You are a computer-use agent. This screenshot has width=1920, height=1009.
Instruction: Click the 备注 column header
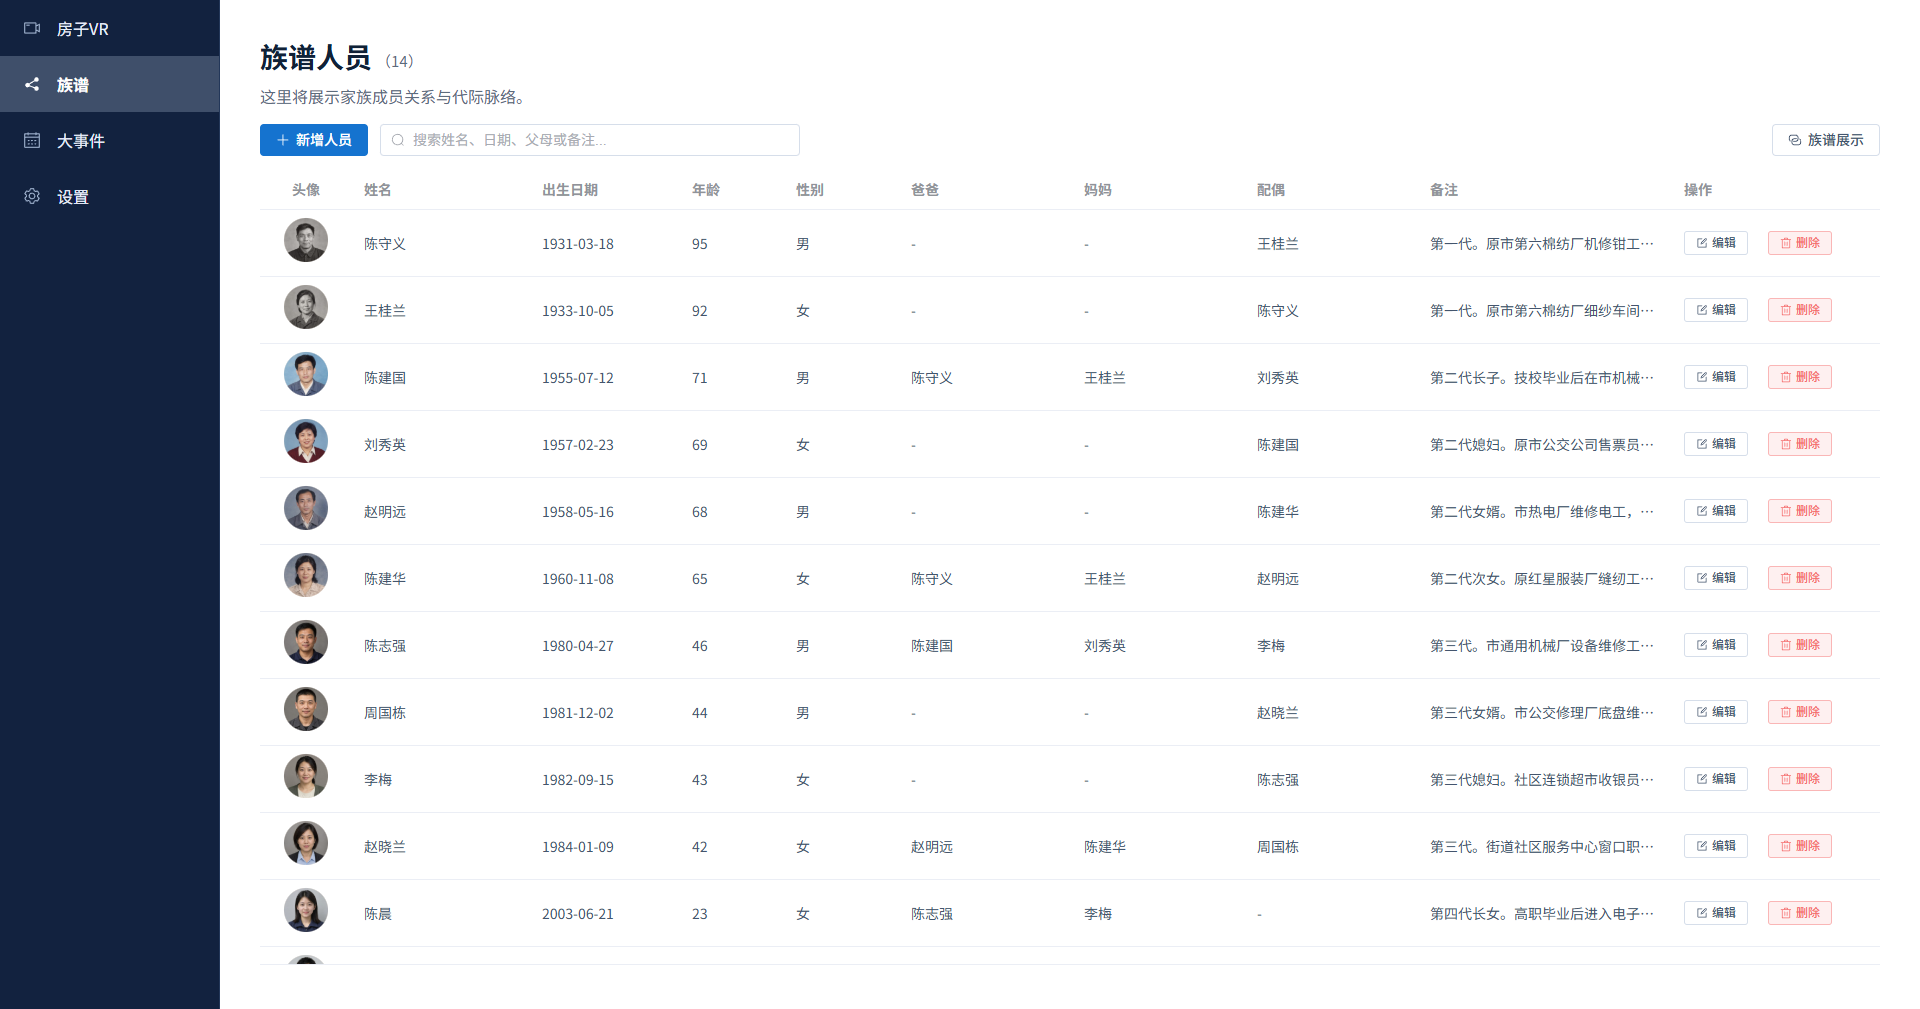1444,190
